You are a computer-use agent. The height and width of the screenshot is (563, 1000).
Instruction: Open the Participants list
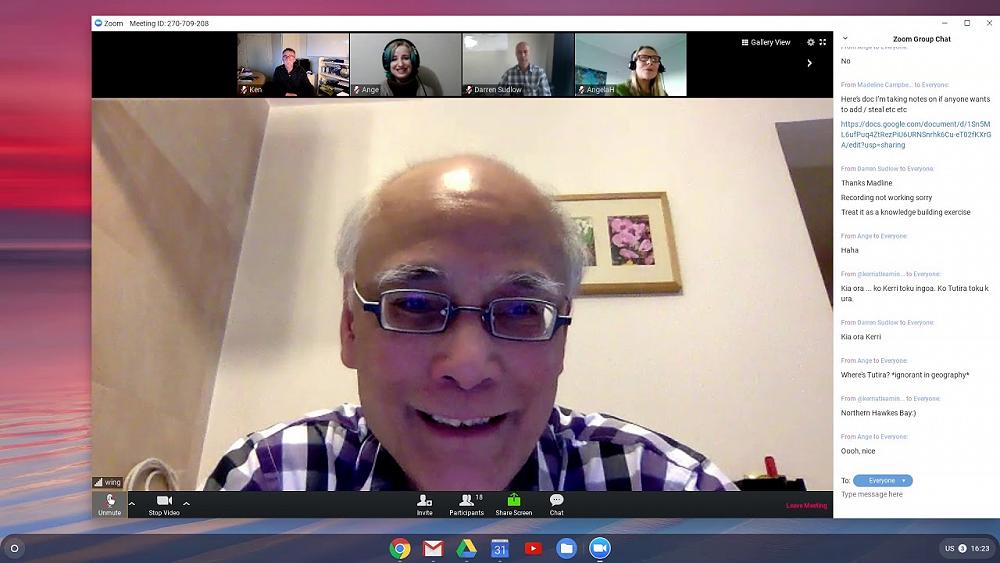(466, 504)
